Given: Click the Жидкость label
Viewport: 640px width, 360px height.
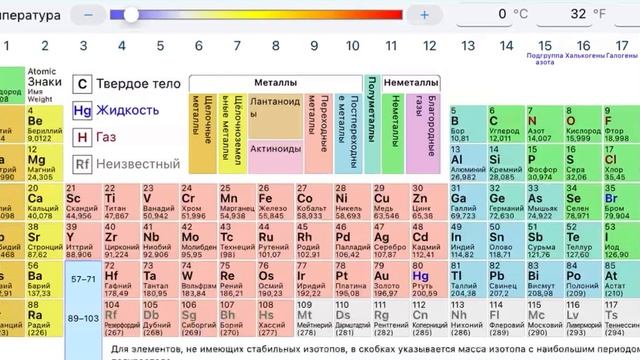Looking at the screenshot, I should point(128,110).
